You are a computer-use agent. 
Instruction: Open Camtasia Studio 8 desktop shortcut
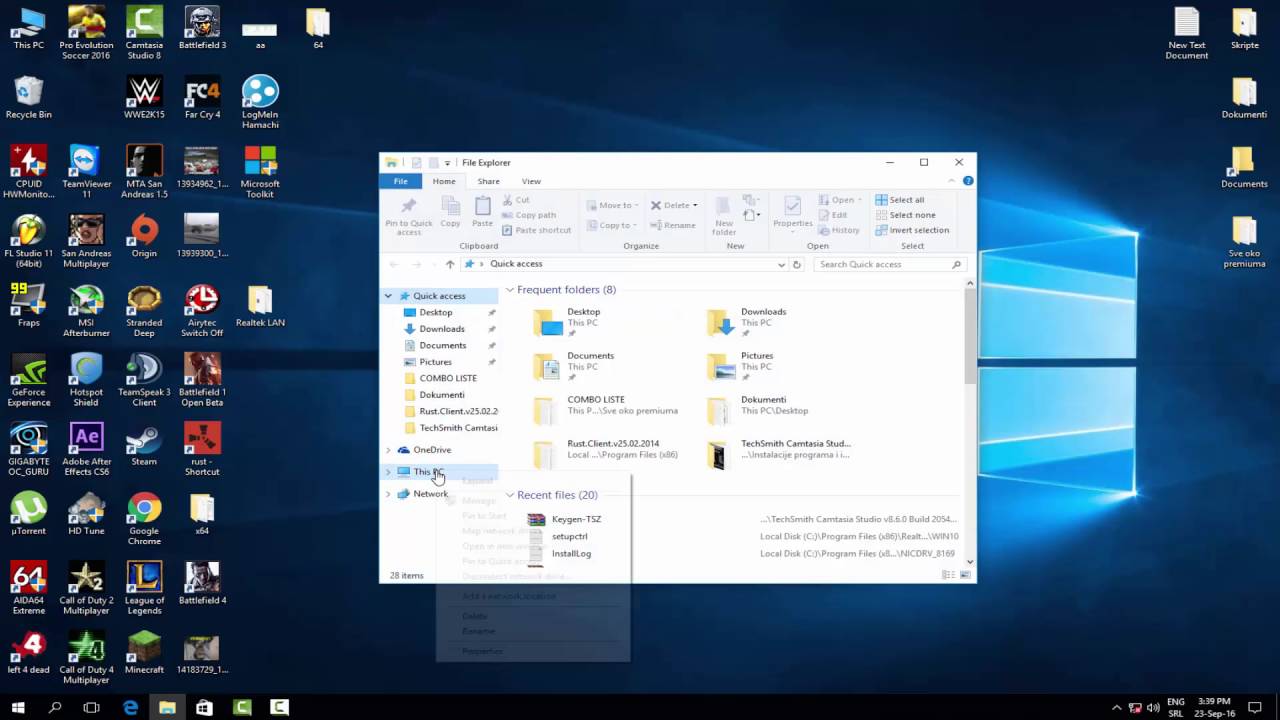point(144,33)
